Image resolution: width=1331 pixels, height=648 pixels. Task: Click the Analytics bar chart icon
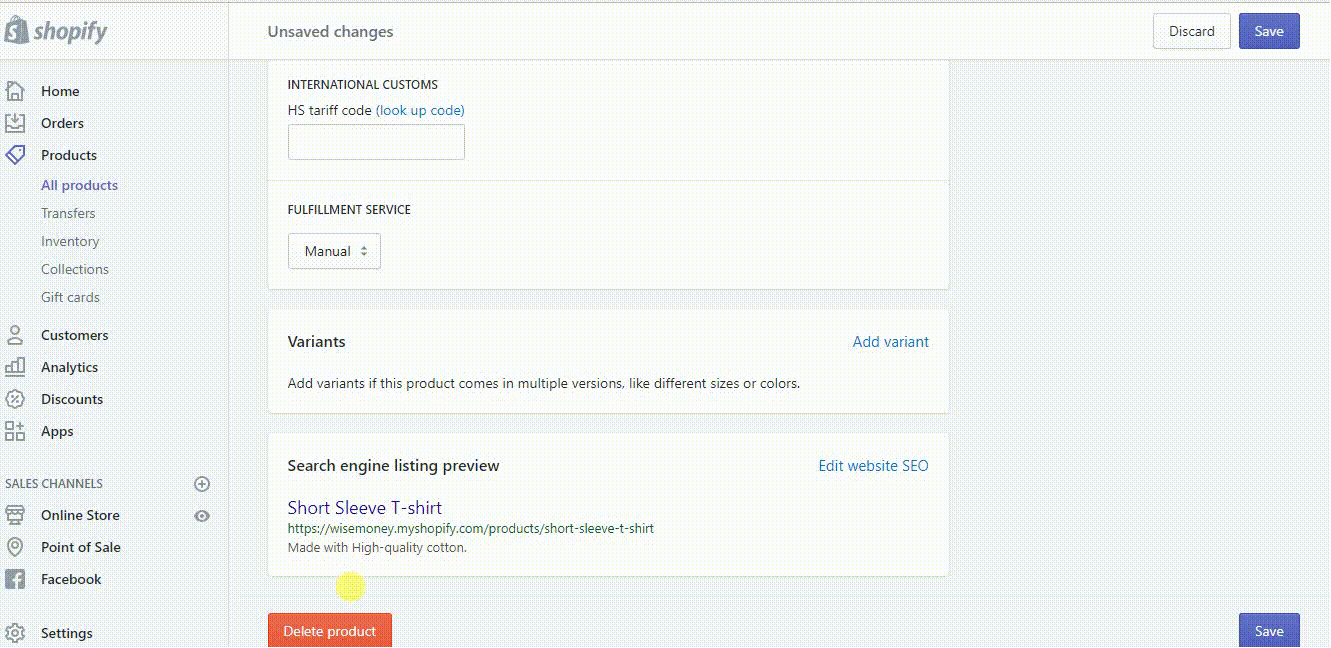(x=15, y=367)
